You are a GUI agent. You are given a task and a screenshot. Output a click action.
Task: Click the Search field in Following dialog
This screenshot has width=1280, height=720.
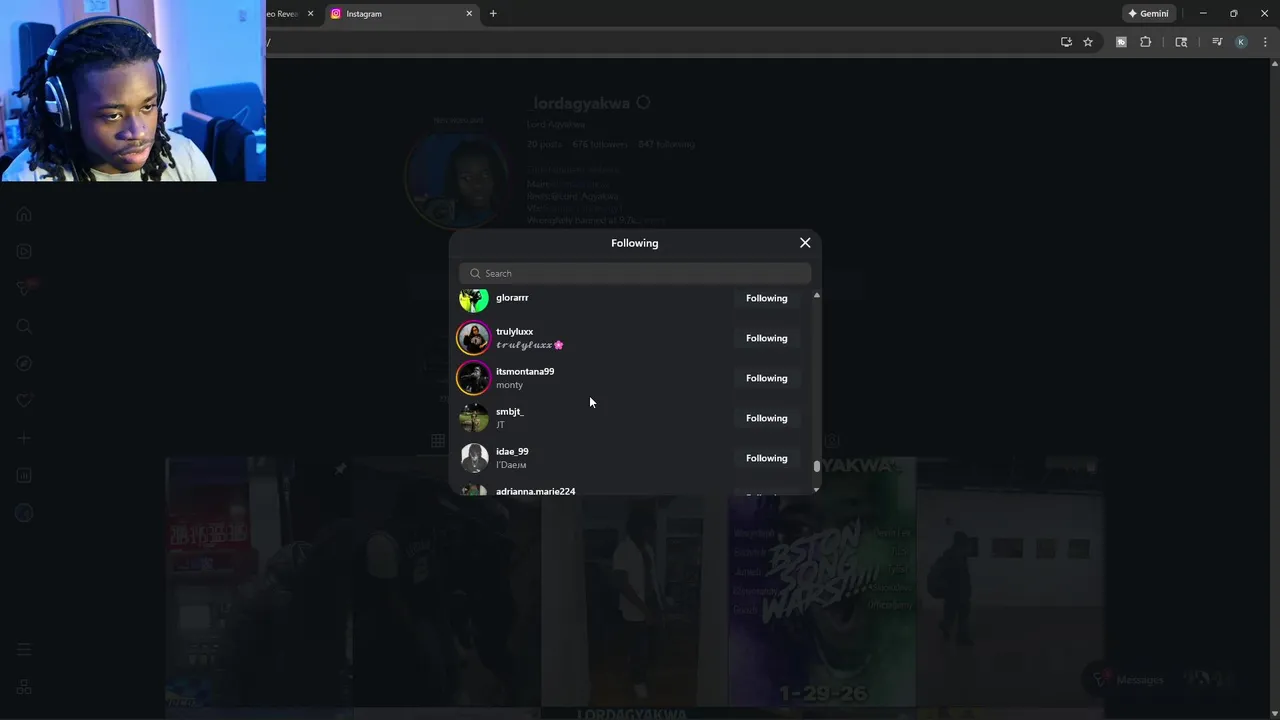(x=635, y=273)
